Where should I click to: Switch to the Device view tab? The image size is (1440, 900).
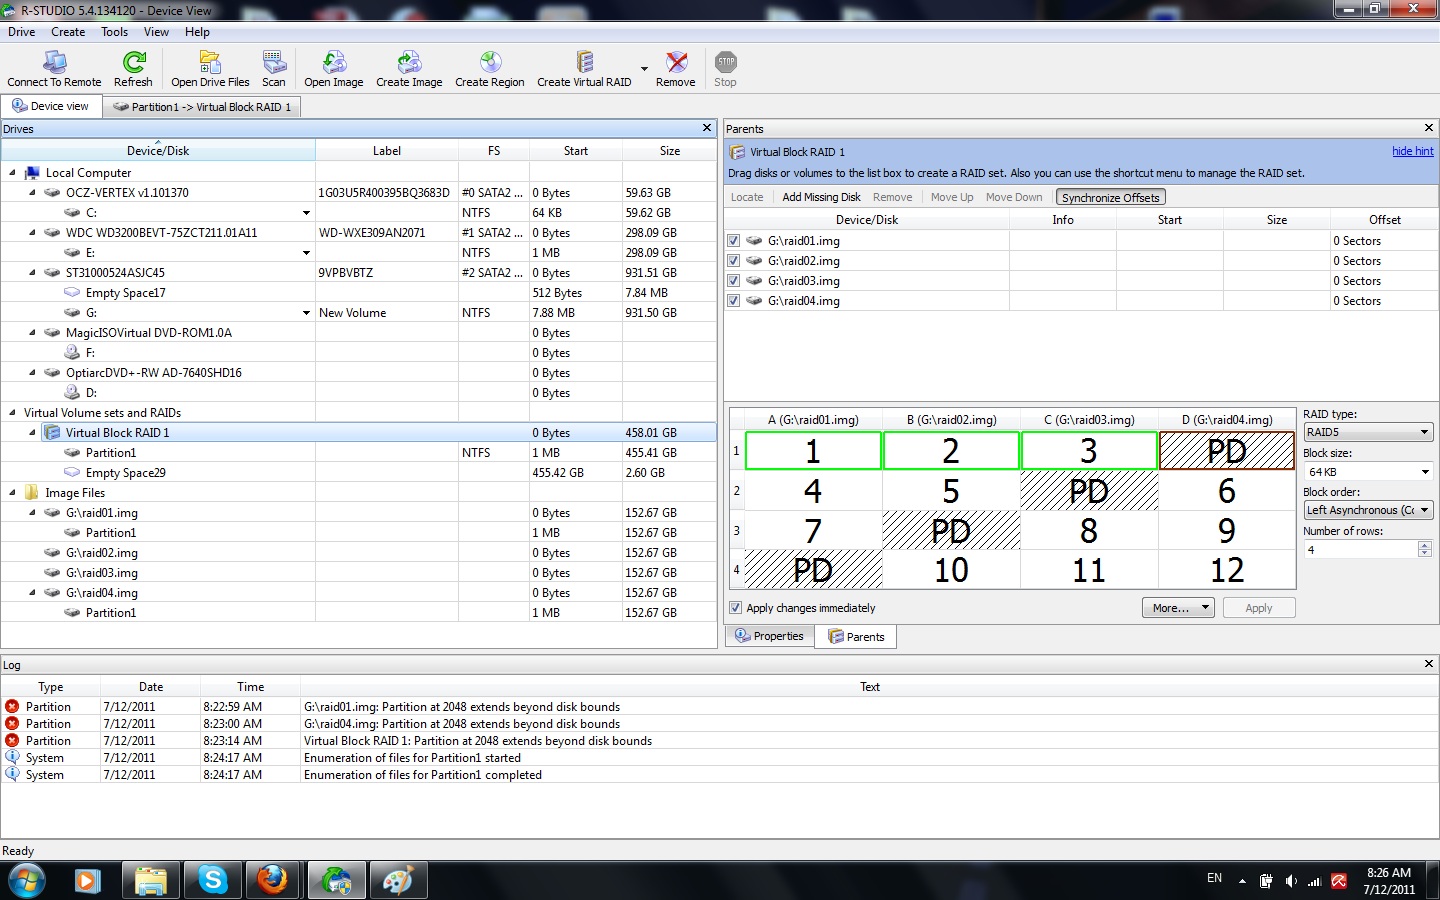point(51,106)
